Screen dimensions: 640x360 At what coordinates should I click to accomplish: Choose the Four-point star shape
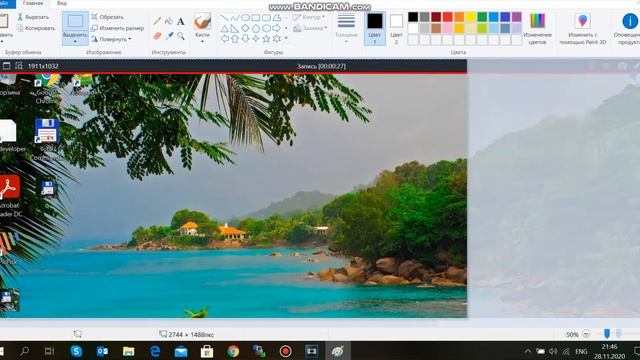click(256, 39)
